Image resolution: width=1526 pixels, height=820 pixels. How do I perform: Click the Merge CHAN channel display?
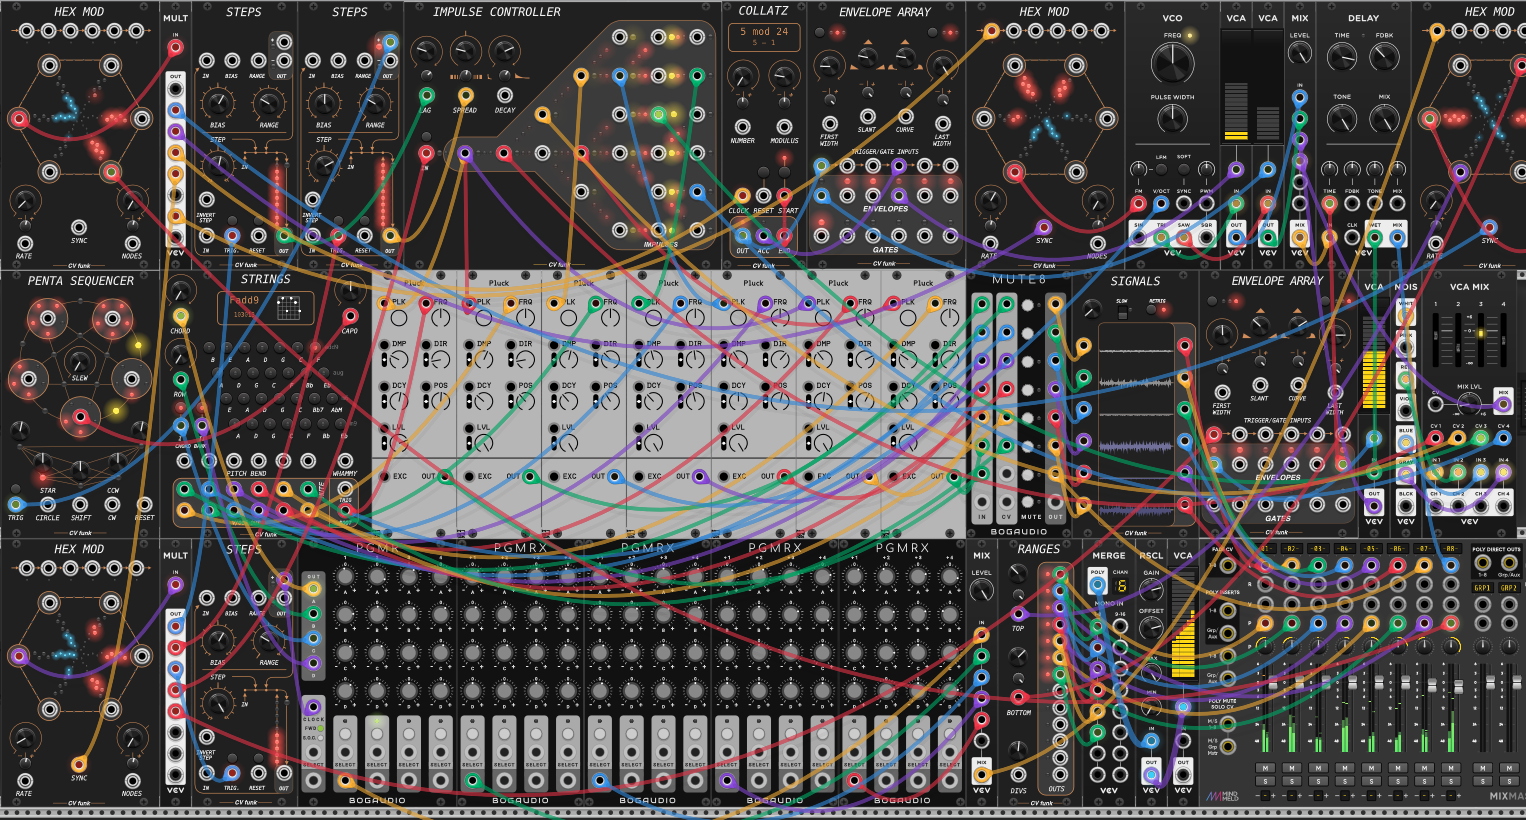click(1122, 585)
